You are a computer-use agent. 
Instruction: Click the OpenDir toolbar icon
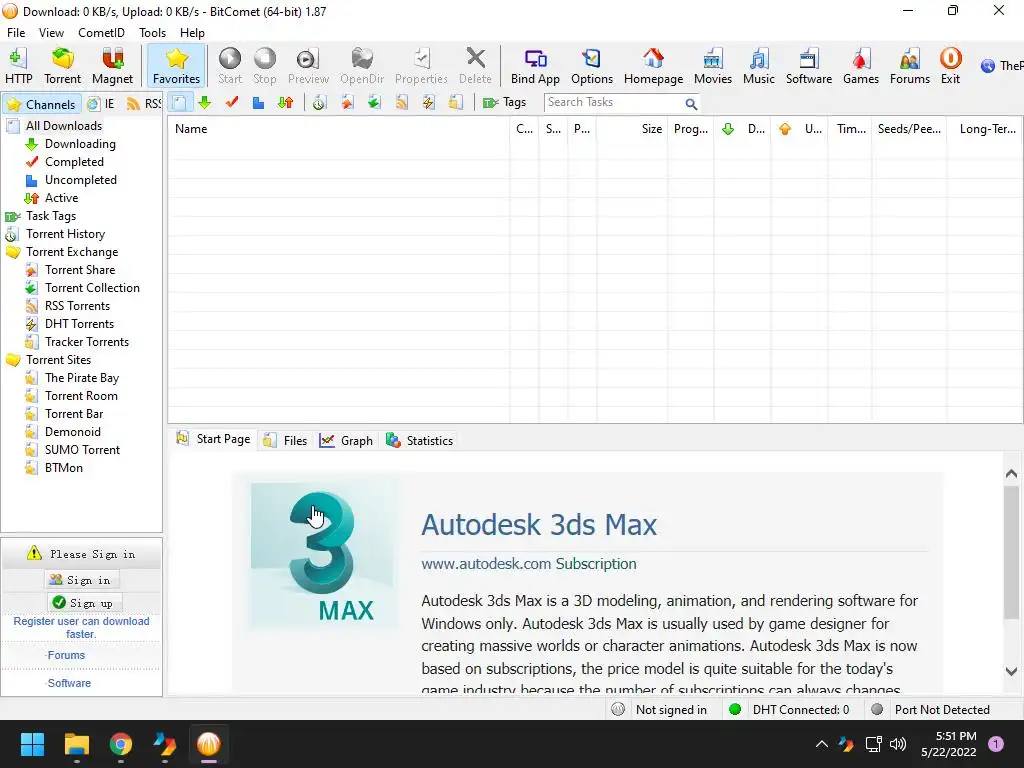point(362,66)
